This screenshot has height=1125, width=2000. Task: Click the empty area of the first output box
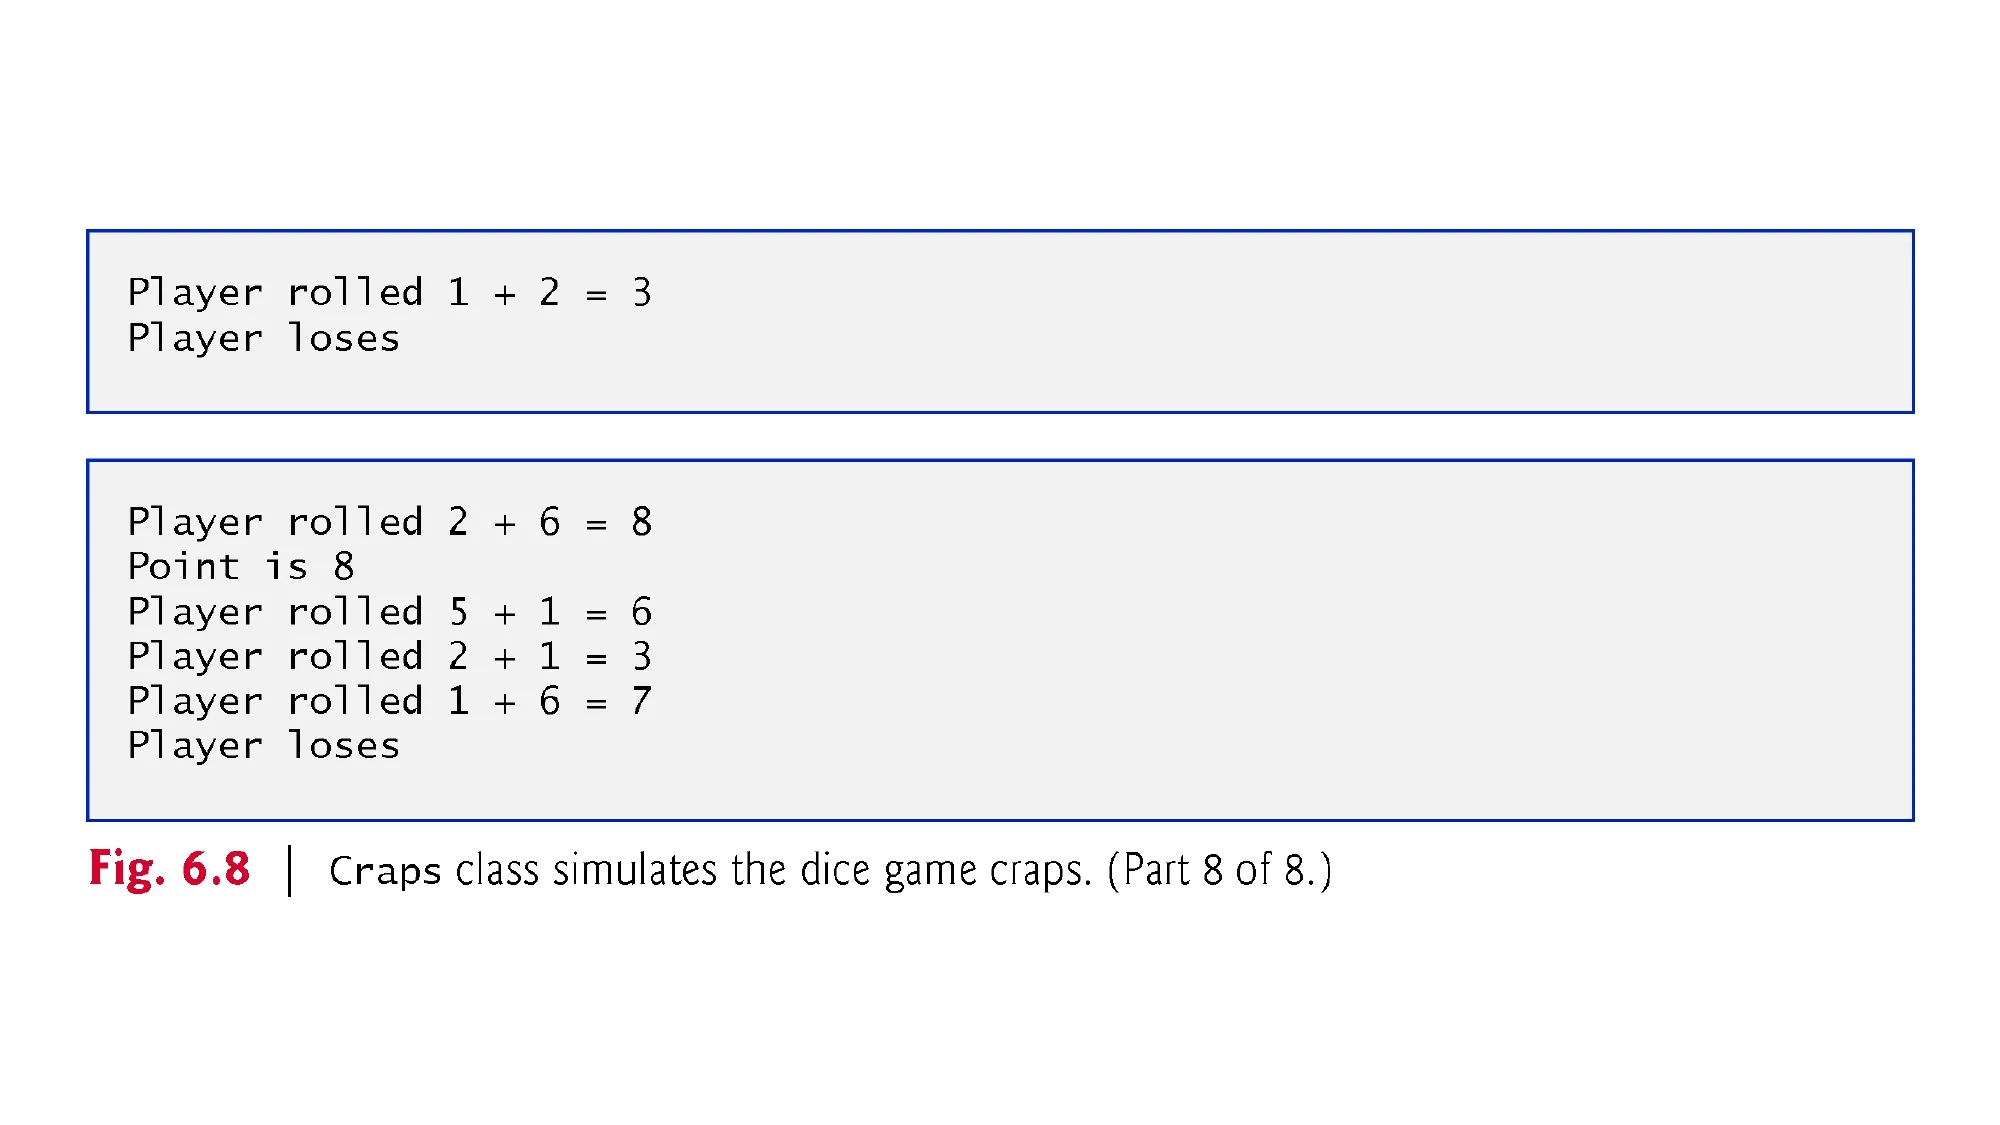click(1280, 320)
